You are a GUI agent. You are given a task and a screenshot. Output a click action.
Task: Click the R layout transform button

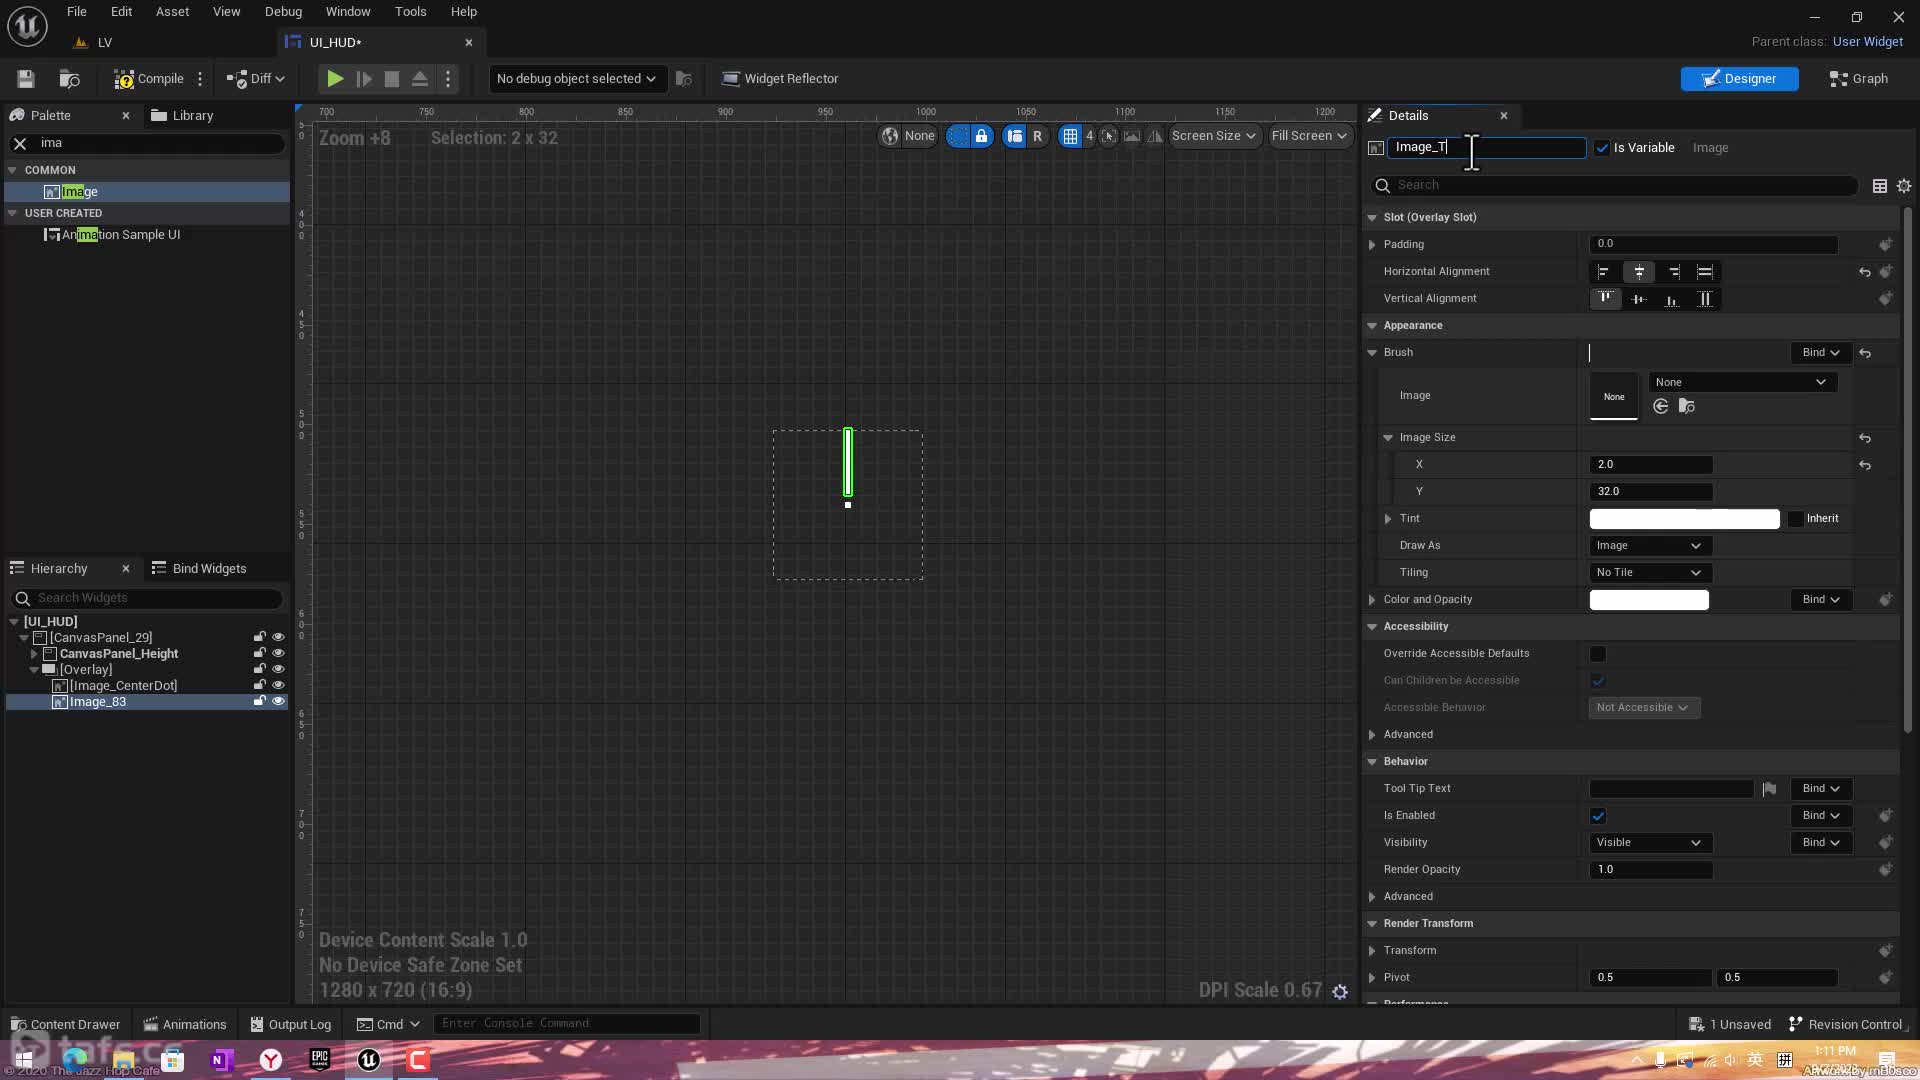[x=1037, y=136]
